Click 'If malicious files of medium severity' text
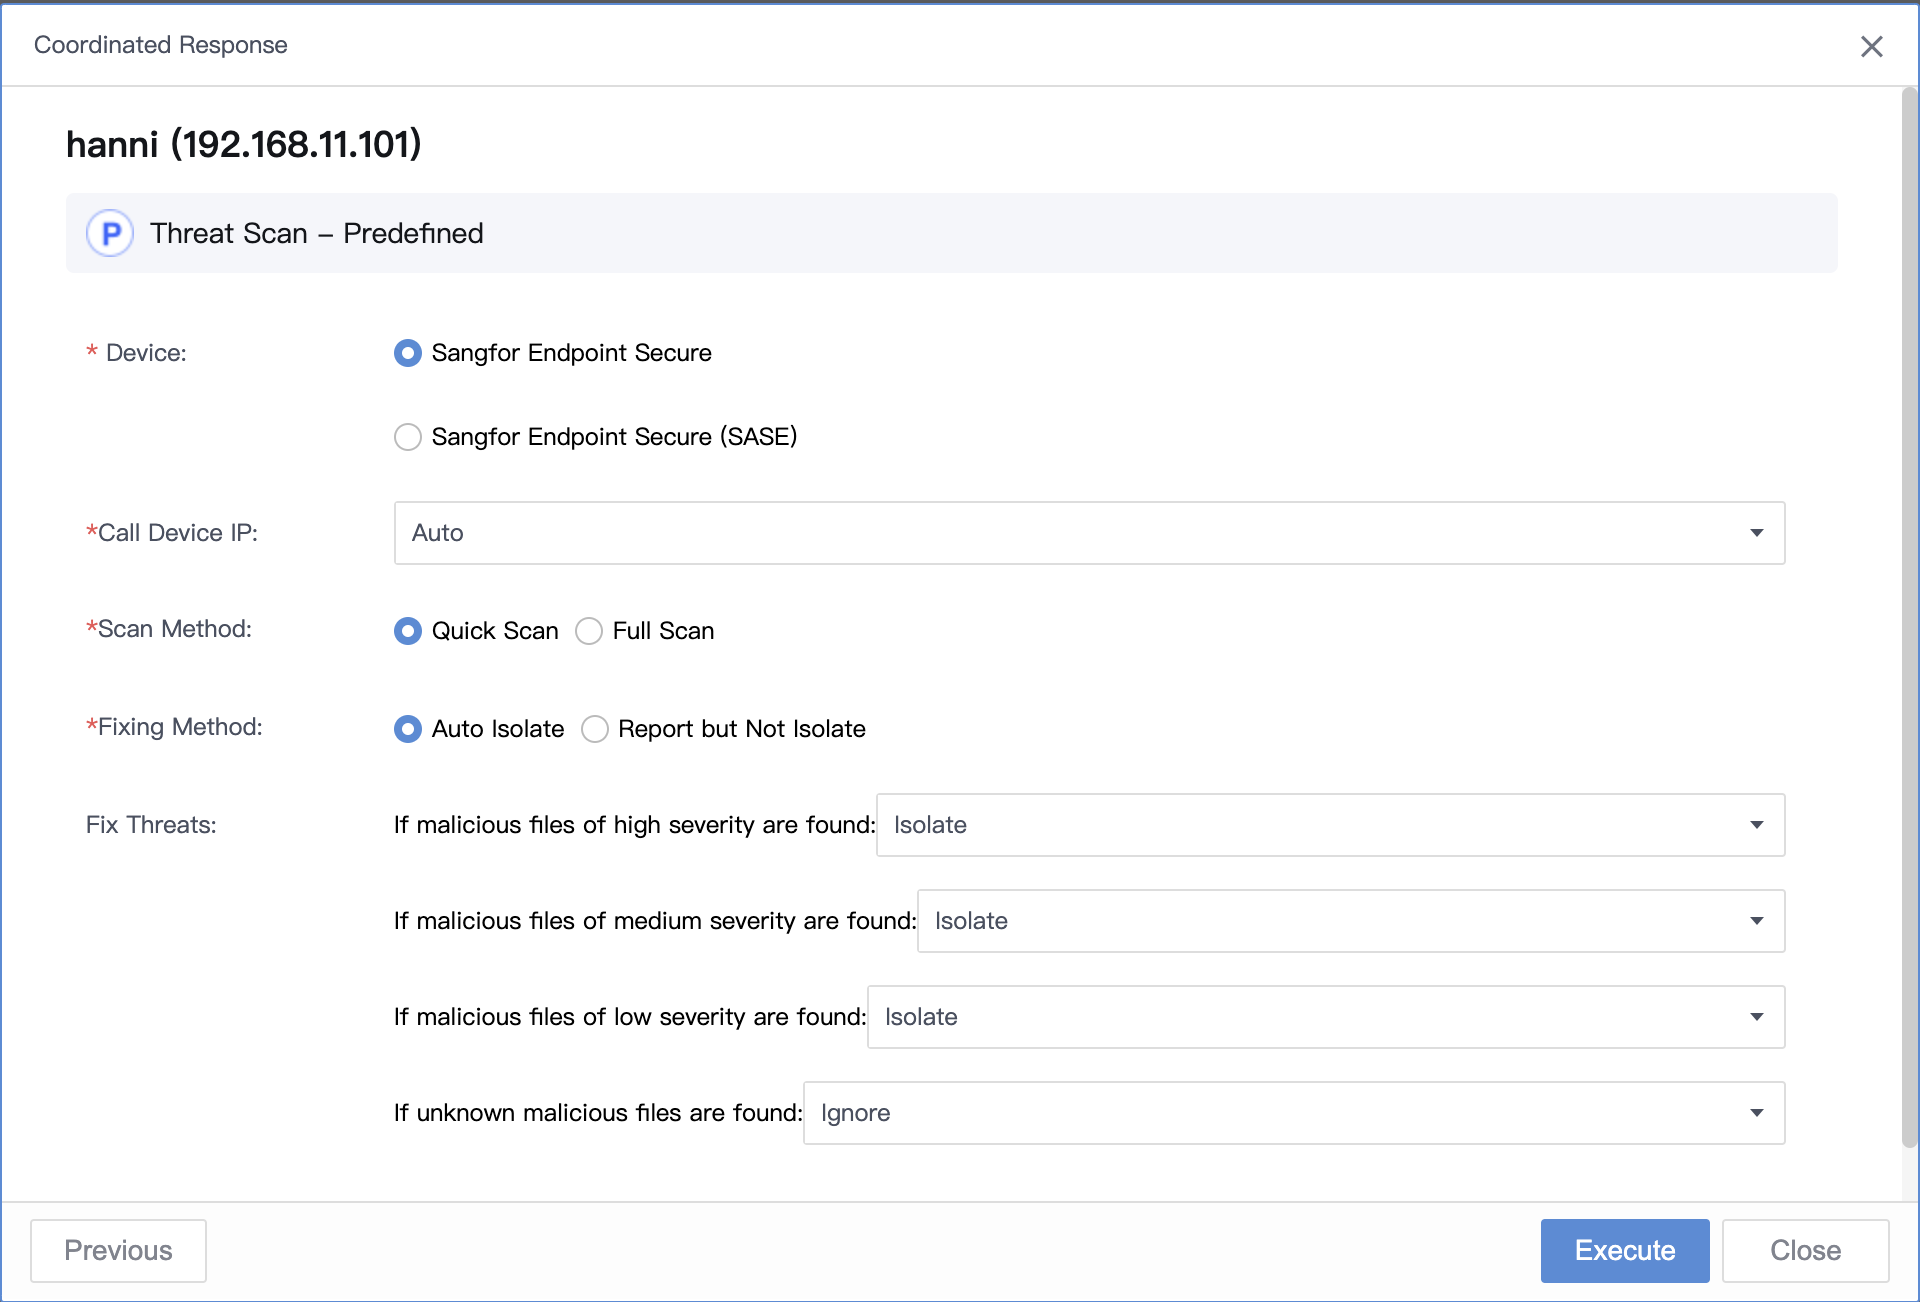The image size is (1920, 1302). point(655,921)
